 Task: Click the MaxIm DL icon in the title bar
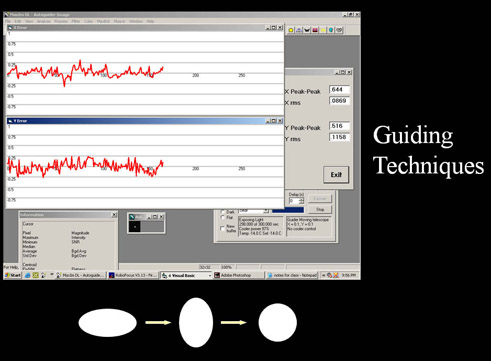7,15
